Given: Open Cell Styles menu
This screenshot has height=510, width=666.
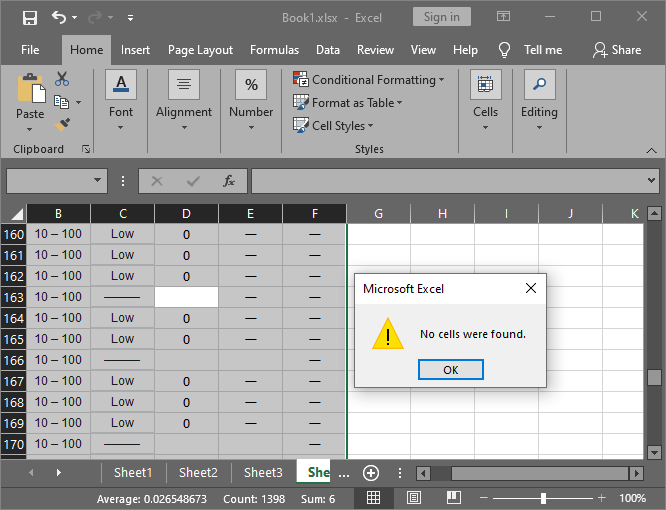Looking at the screenshot, I should pos(333,125).
